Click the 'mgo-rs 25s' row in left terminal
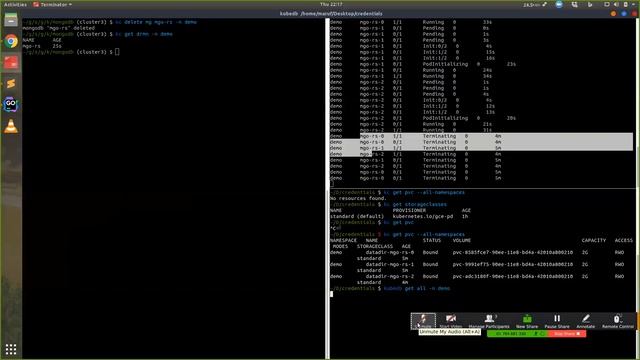Viewport: 640px width, 360px height. point(42,46)
